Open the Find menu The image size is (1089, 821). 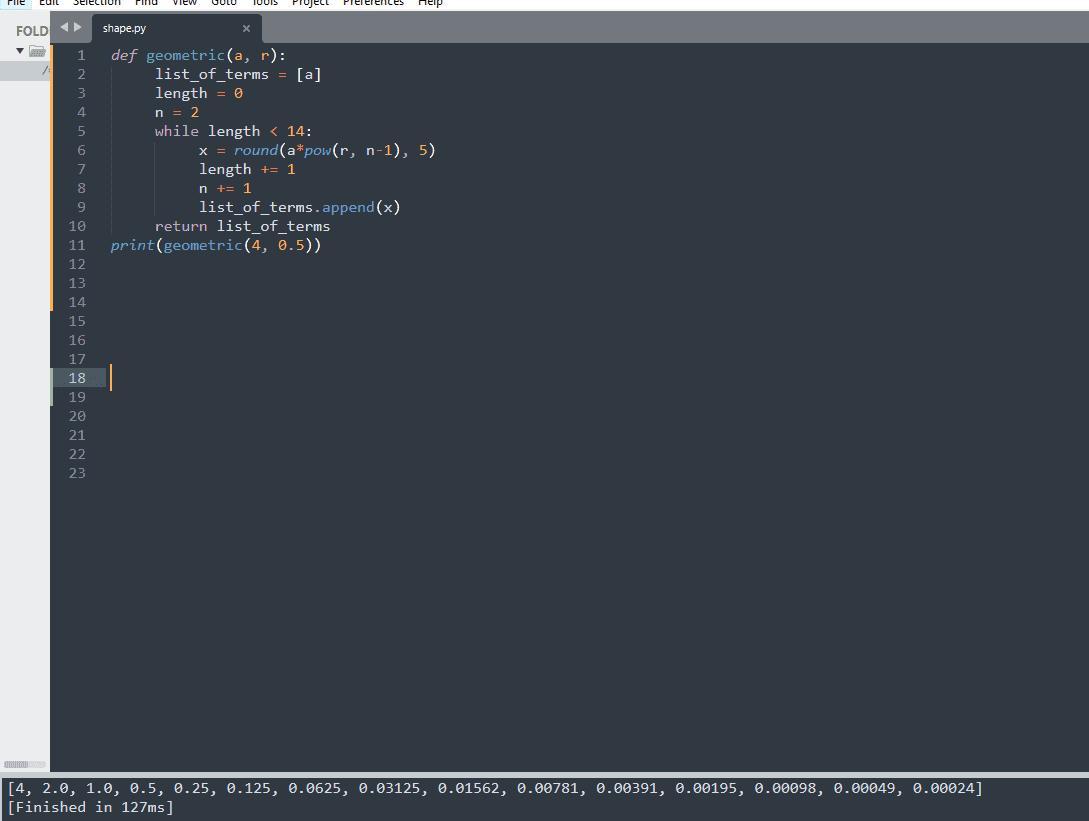pyautogui.click(x=146, y=3)
